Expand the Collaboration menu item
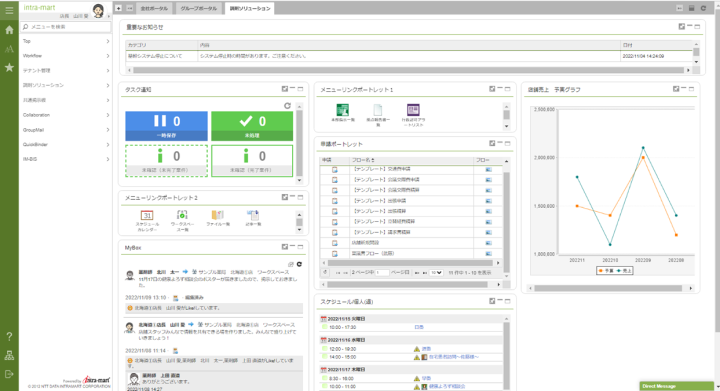Viewport: 720px width, 391px height. click(66, 115)
